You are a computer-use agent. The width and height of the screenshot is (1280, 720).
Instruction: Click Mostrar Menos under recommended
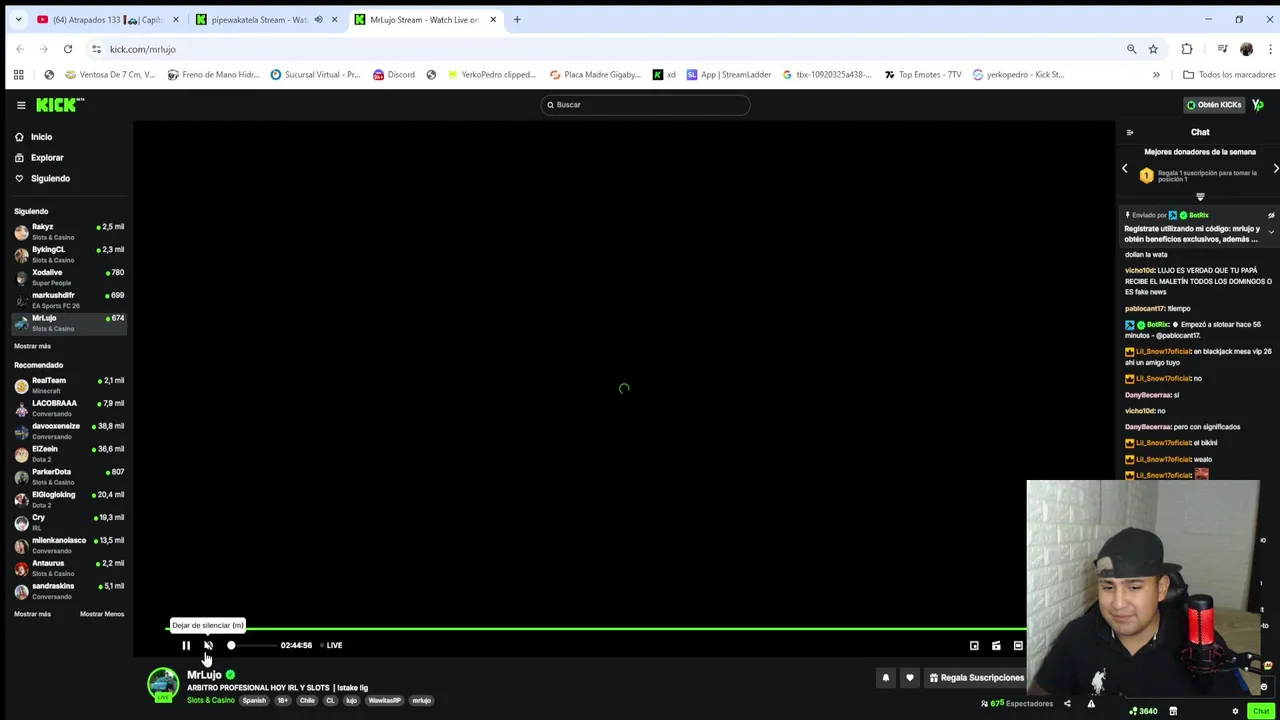pyautogui.click(x=102, y=614)
